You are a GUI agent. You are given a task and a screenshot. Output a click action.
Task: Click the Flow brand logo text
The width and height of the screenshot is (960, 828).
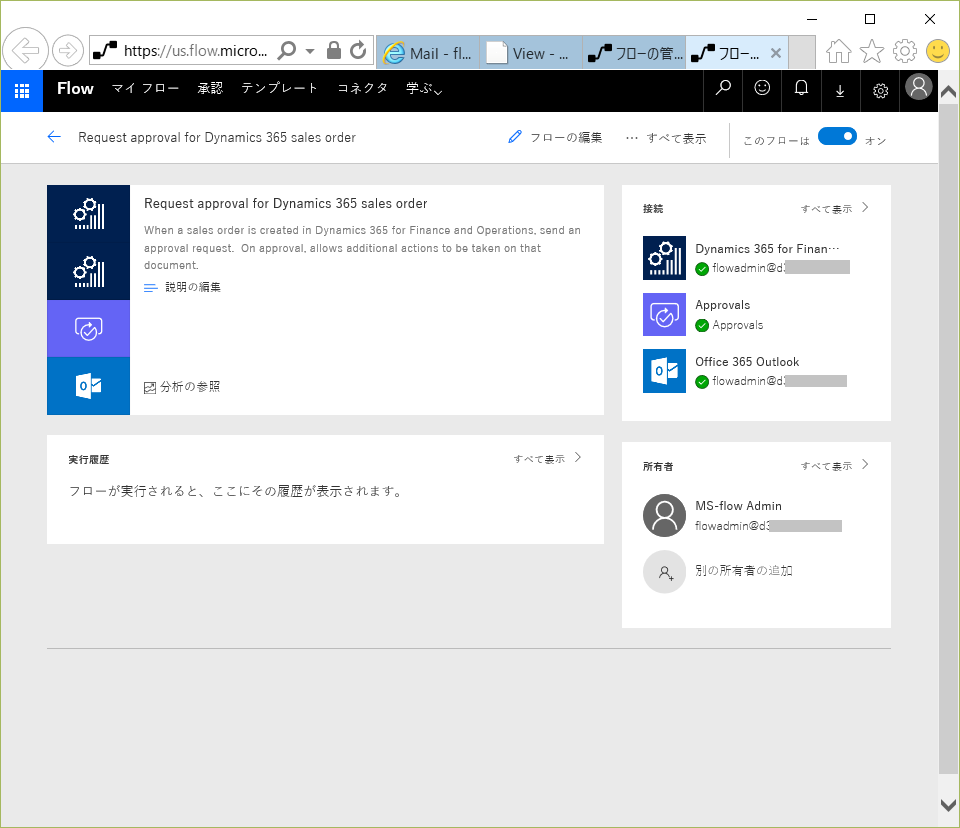coord(75,89)
